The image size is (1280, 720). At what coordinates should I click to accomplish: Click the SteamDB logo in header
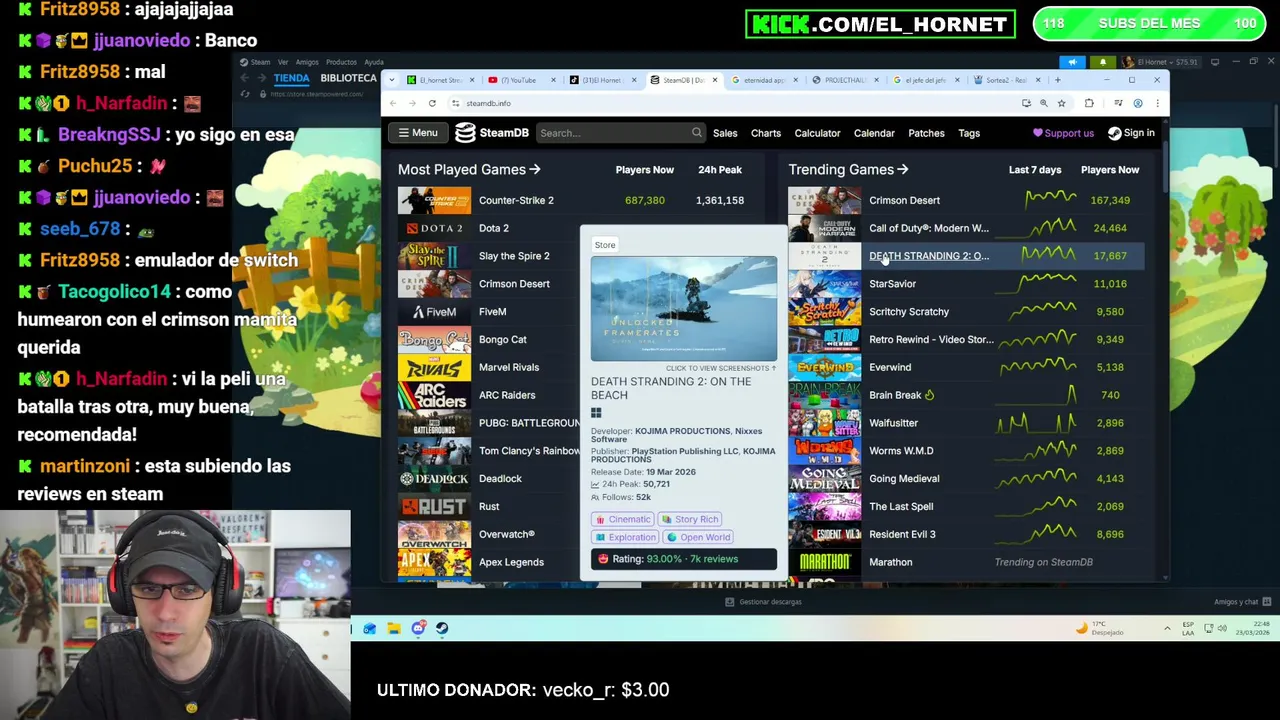tap(492, 133)
